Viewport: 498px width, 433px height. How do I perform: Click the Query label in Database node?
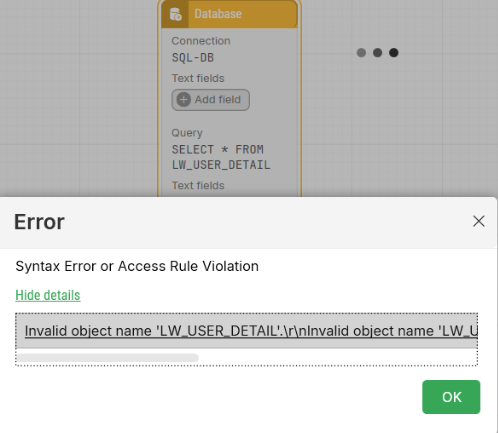187,133
